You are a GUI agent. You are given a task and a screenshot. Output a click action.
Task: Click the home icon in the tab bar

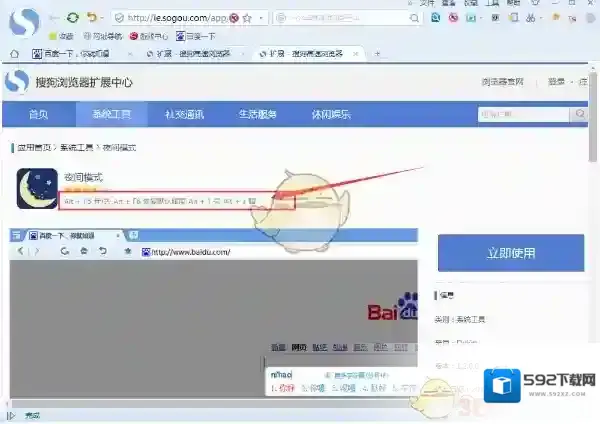tap(15, 53)
